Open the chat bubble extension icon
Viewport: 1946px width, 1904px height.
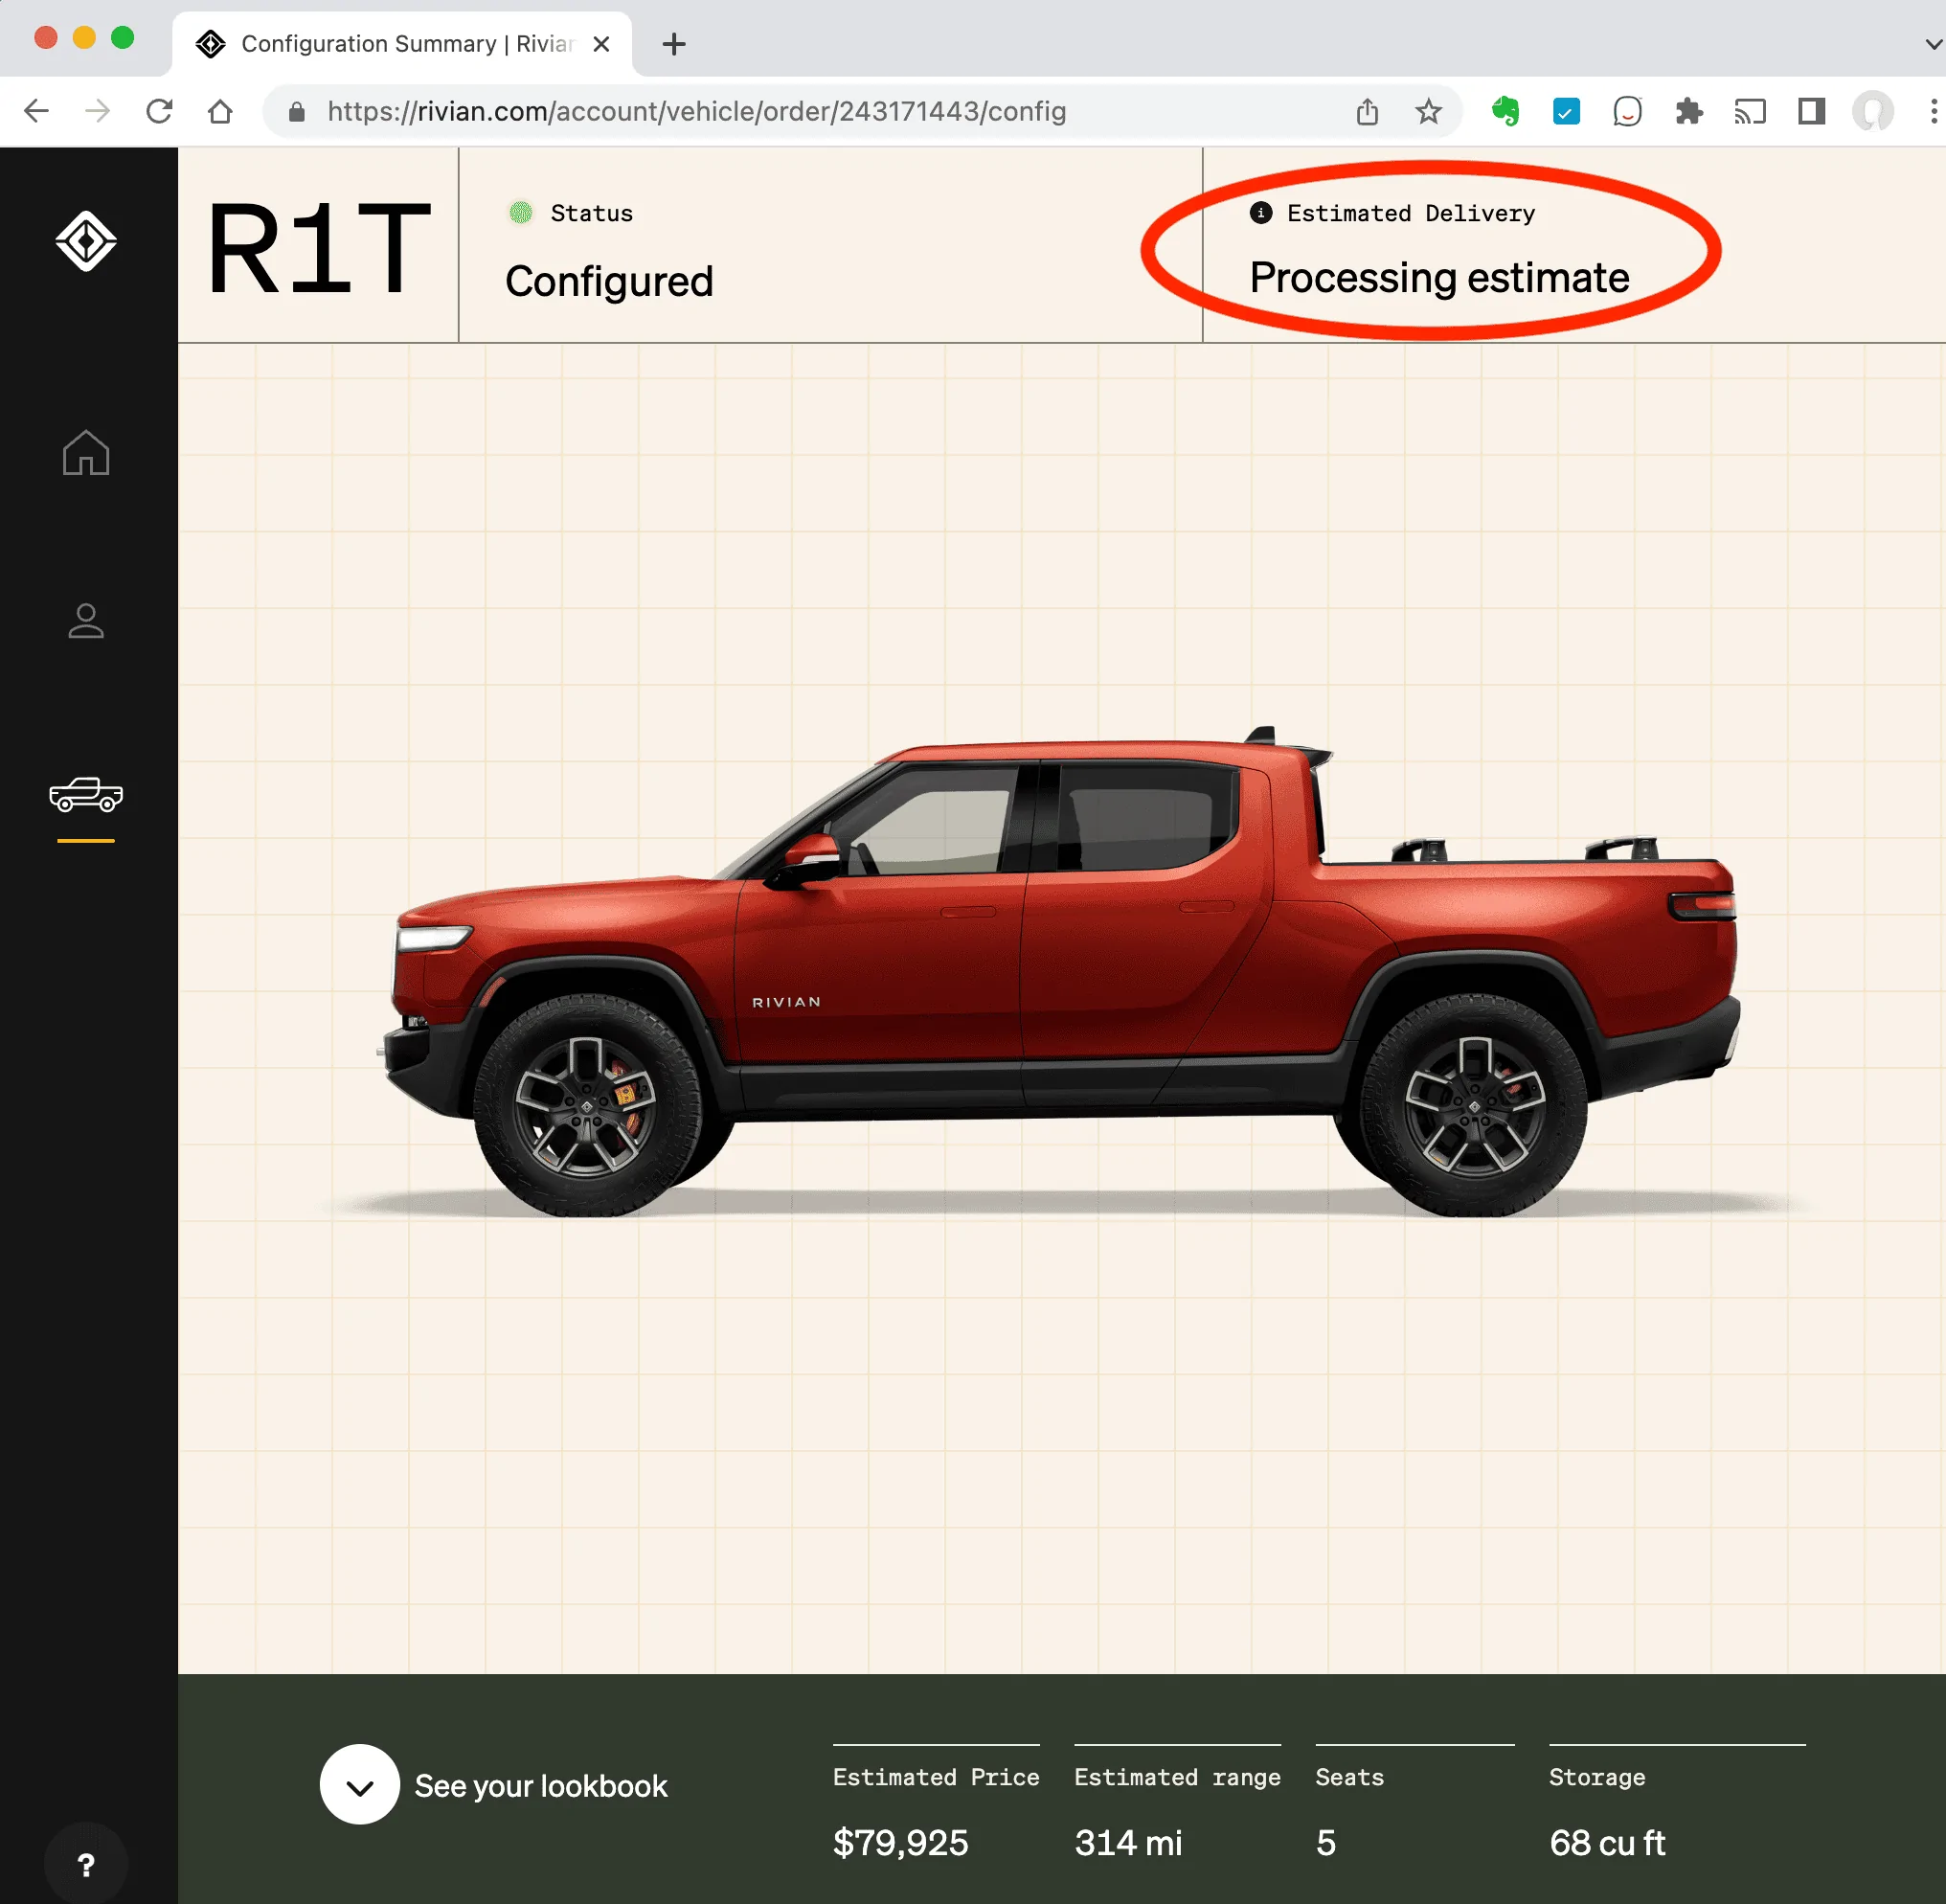click(1627, 111)
